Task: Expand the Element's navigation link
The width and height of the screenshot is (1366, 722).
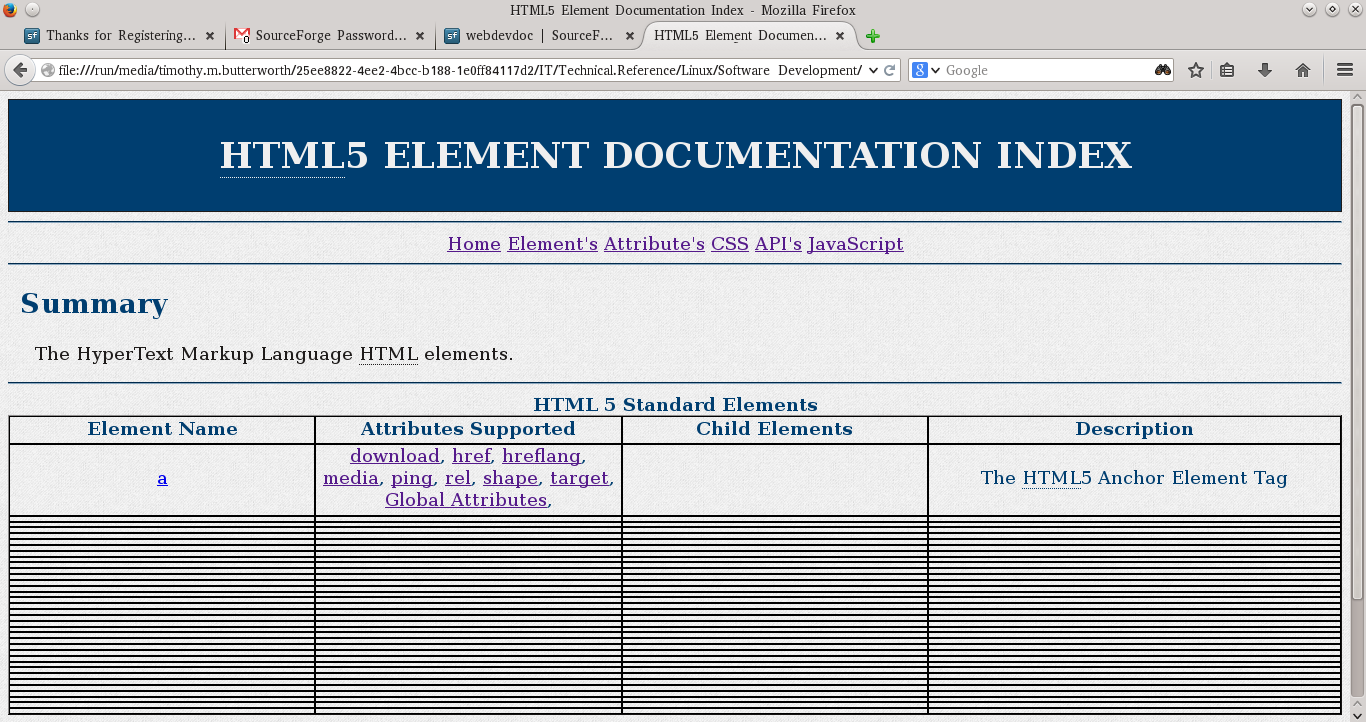Action: (552, 243)
